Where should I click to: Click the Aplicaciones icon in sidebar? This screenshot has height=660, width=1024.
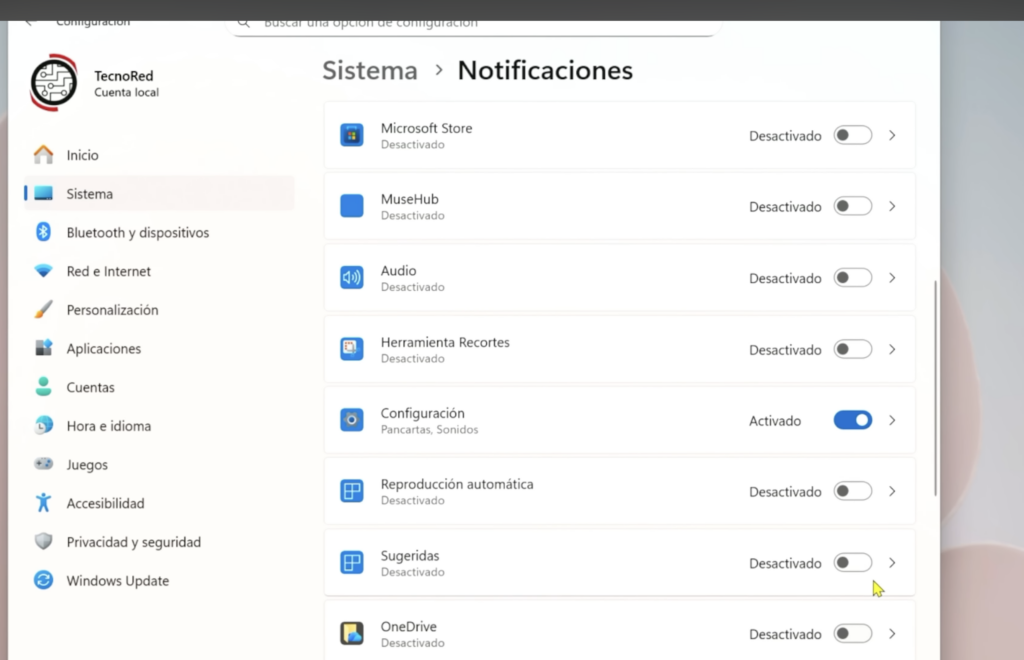(44, 348)
